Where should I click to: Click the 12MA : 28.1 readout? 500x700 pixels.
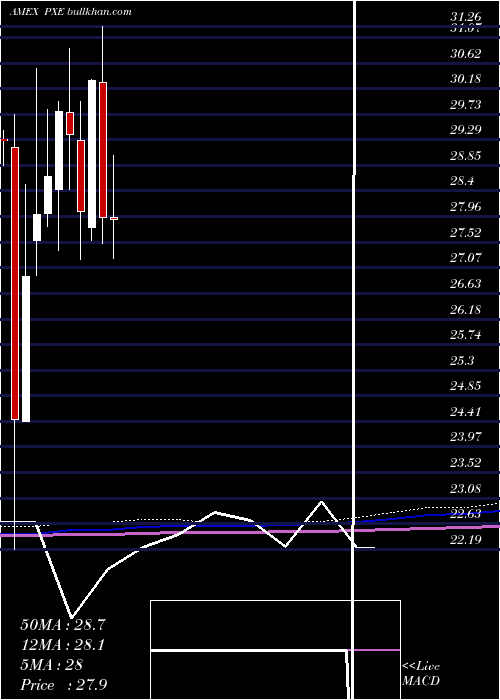pos(63,645)
